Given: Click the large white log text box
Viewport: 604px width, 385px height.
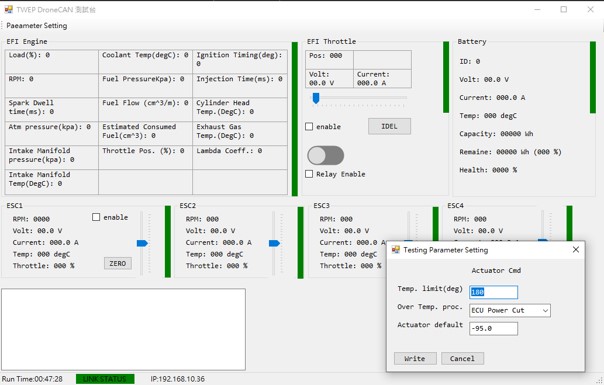Looking at the screenshot, I should (123, 330).
